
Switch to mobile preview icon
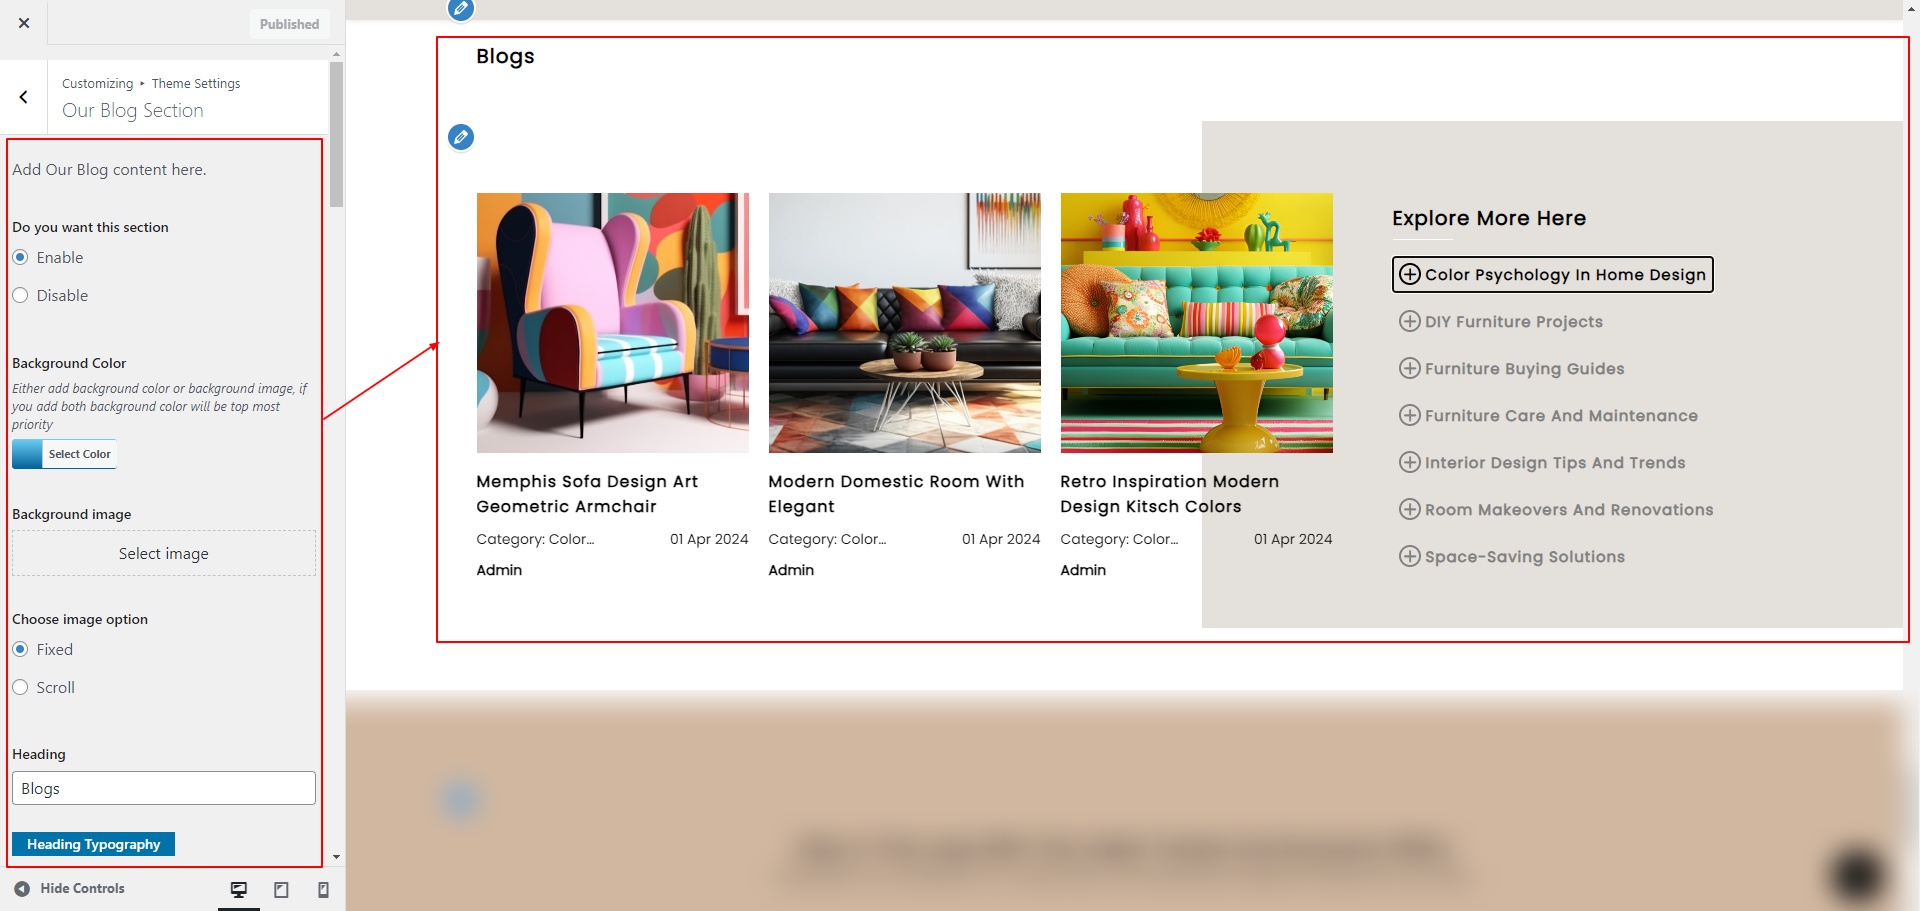coord(323,889)
